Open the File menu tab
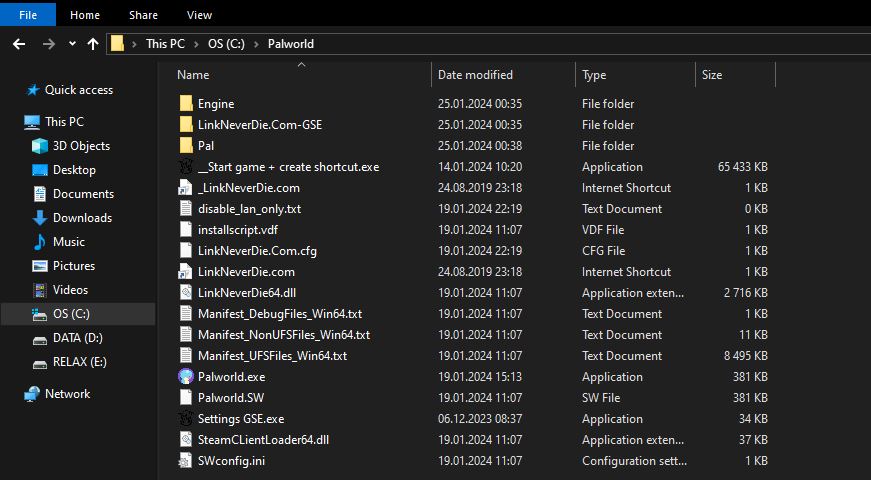This screenshot has height=480, width=871. click(x=28, y=15)
